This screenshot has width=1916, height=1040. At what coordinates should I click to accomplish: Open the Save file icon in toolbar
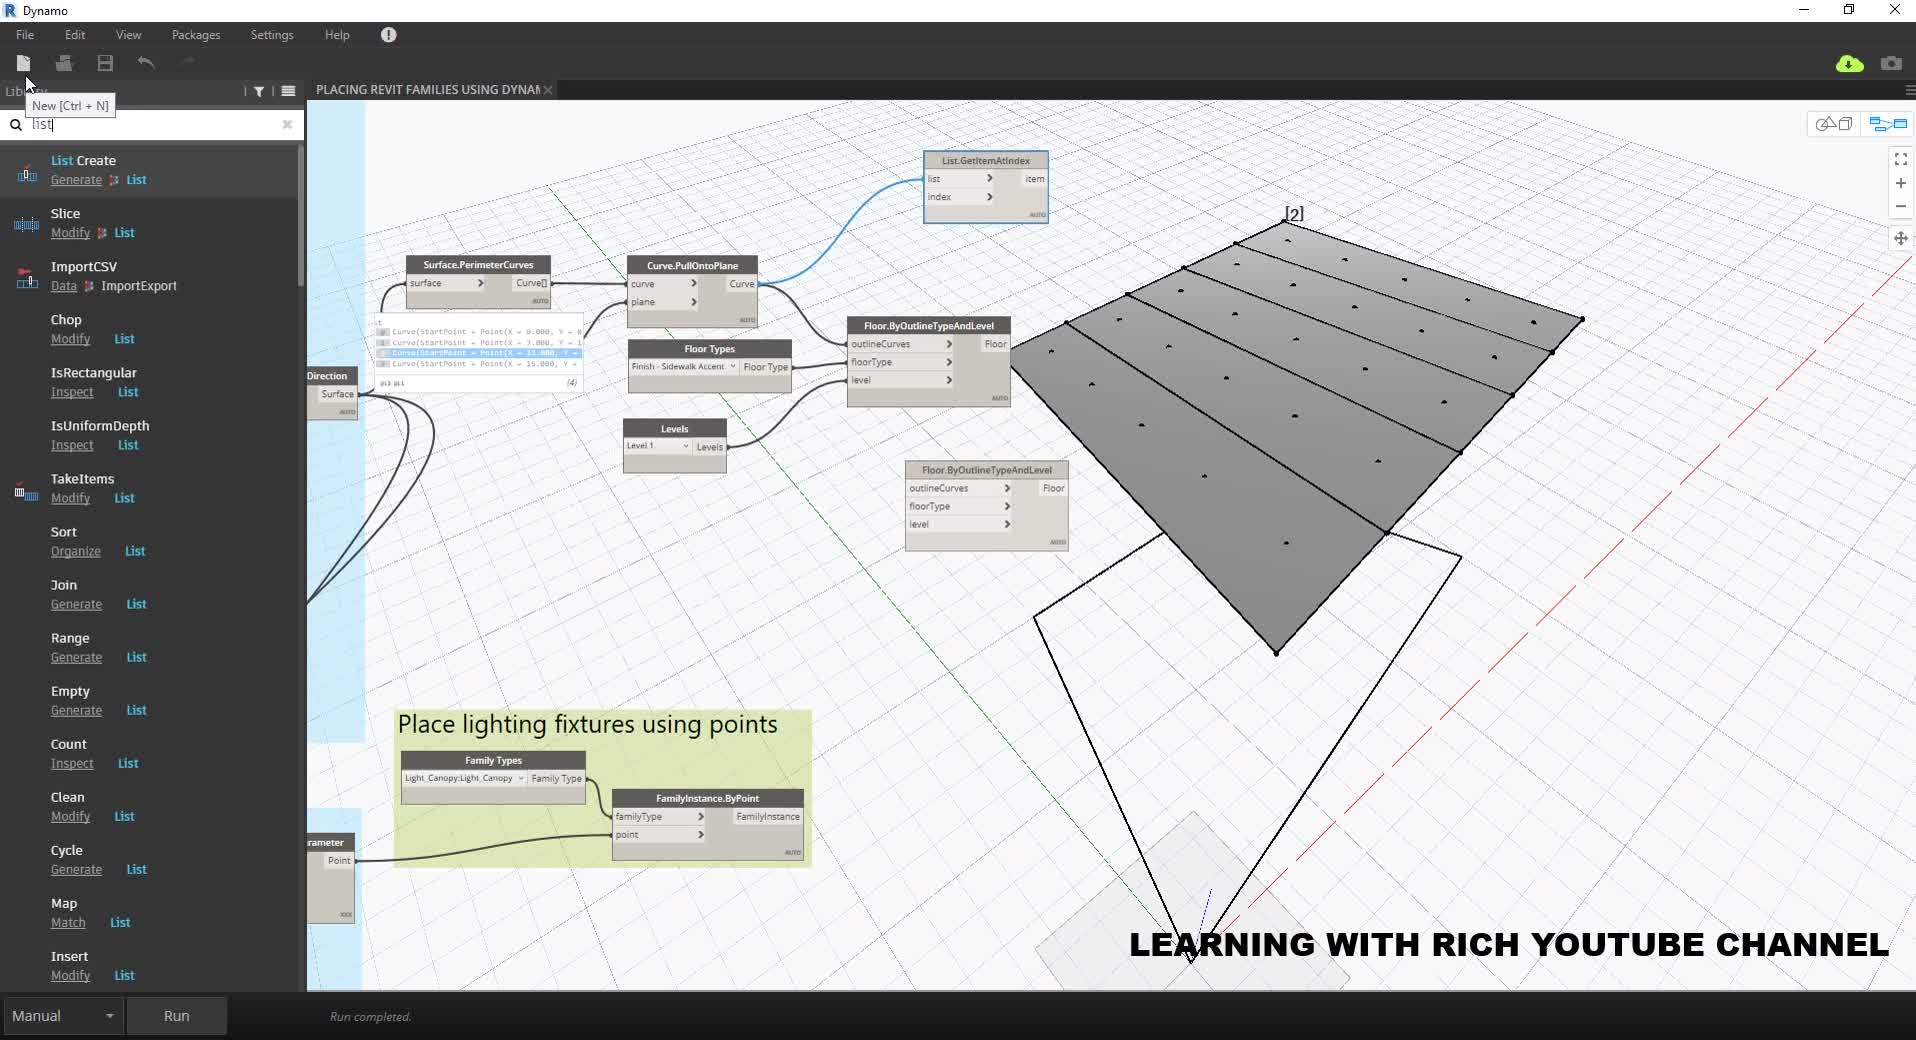[104, 62]
